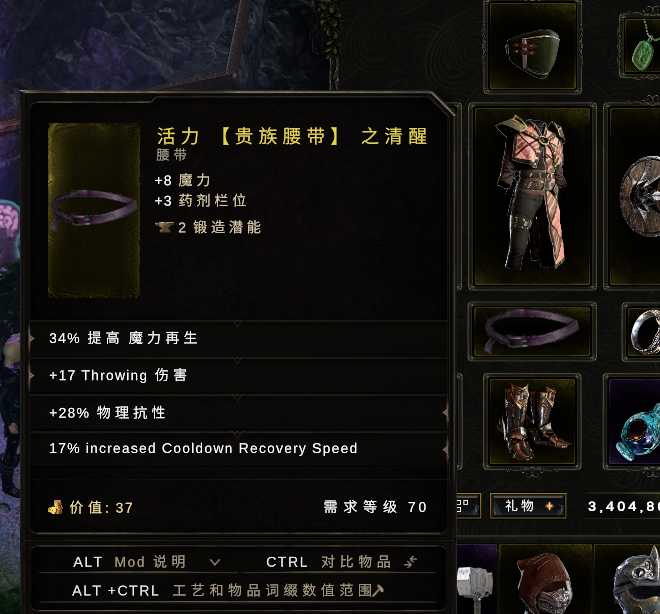The width and height of the screenshot is (660, 614).
Task: Click the gold 价值 coin icon
Action: tap(55, 508)
